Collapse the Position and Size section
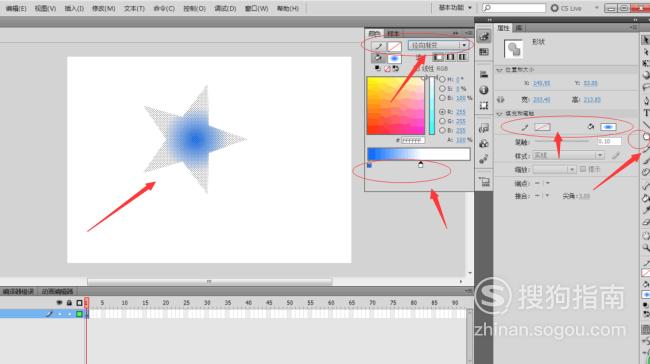The height and width of the screenshot is (364, 650). pyautogui.click(x=500, y=70)
